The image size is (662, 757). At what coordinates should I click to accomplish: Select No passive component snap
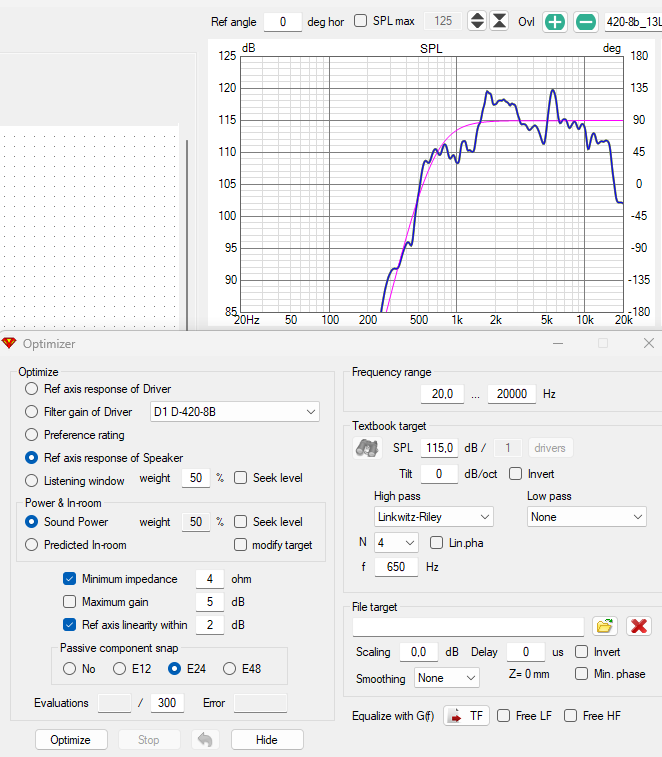pos(70,669)
